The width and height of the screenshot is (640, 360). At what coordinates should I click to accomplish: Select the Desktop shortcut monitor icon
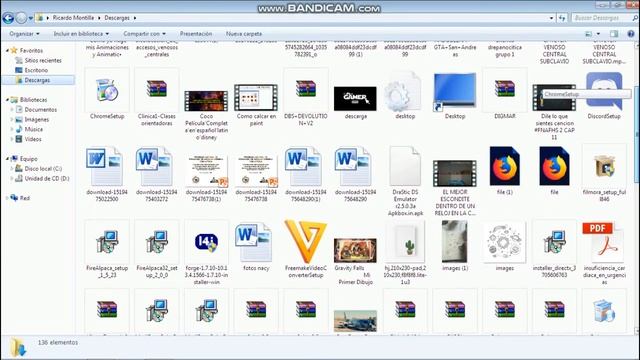(455, 91)
